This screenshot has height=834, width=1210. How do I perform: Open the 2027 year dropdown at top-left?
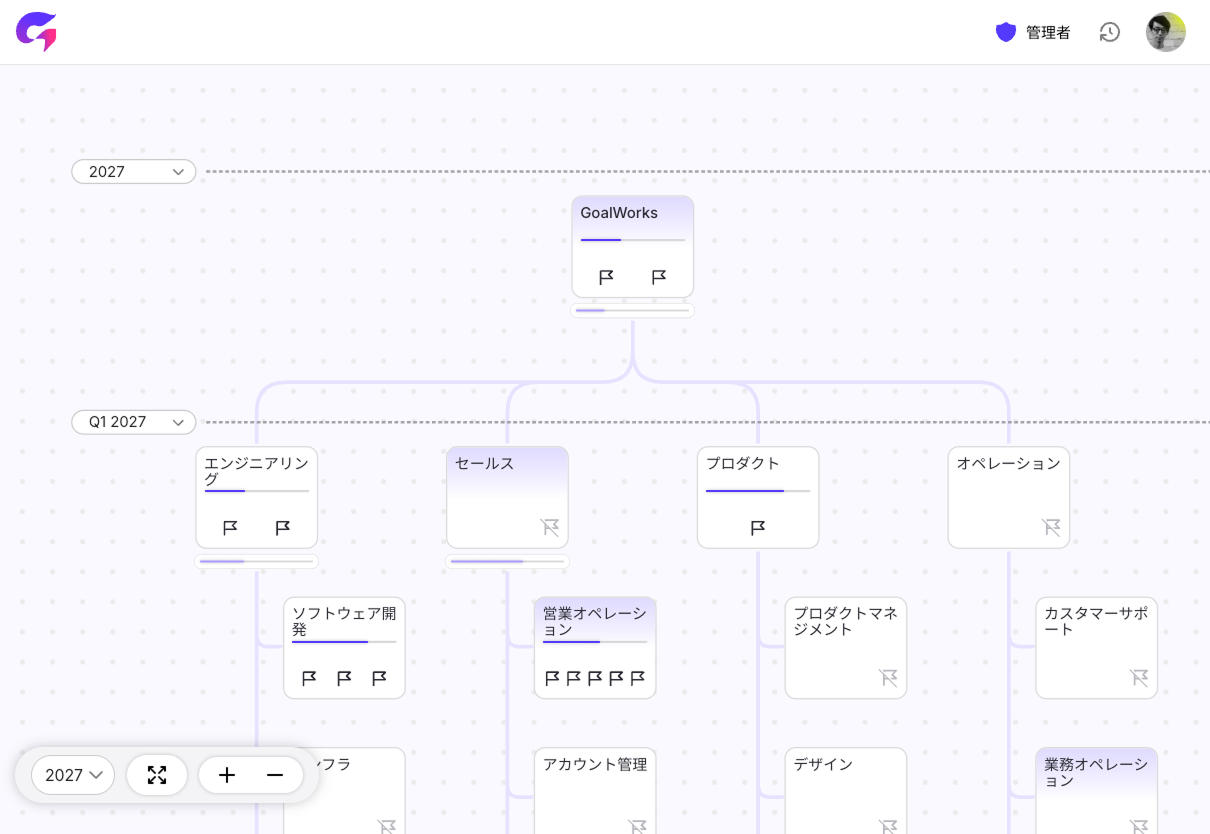pyautogui.click(x=133, y=171)
